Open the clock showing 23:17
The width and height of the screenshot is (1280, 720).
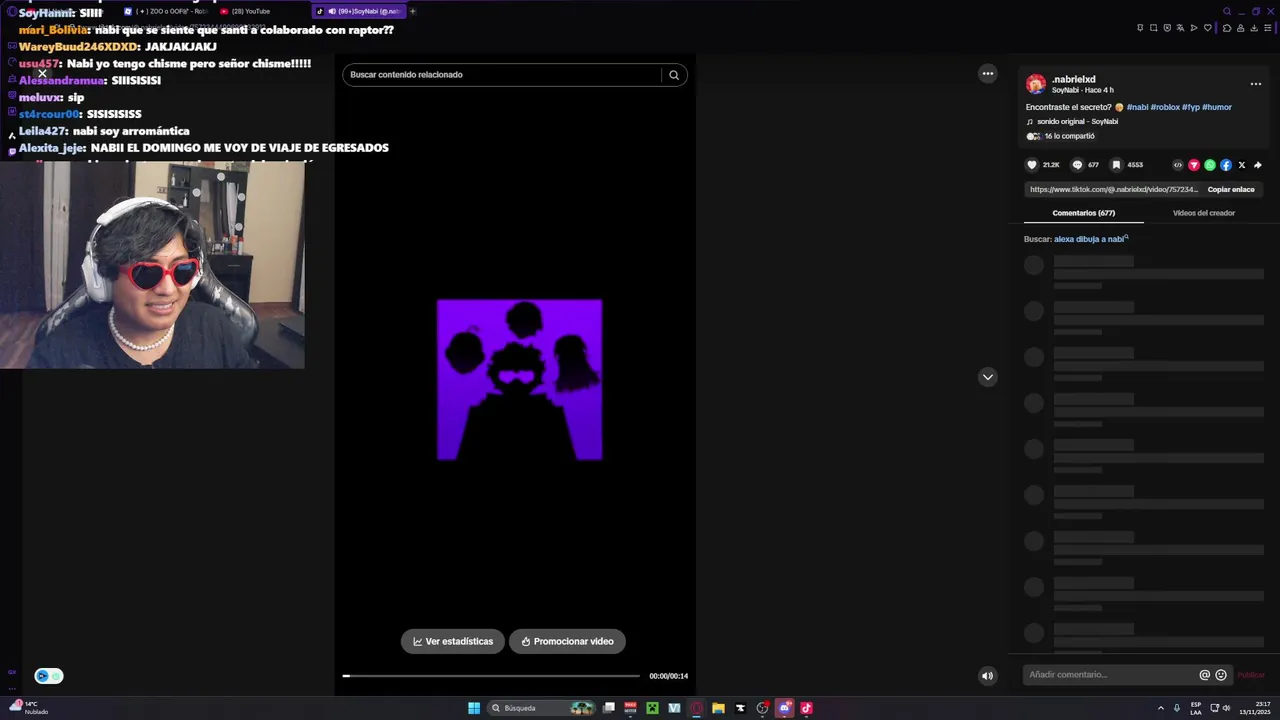coord(1255,708)
